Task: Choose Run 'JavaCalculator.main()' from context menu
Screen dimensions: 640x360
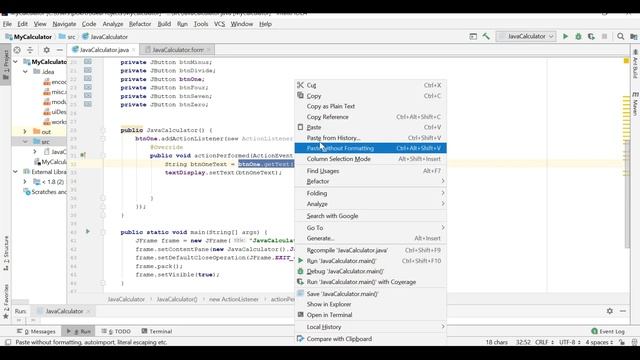Action: click(371, 260)
